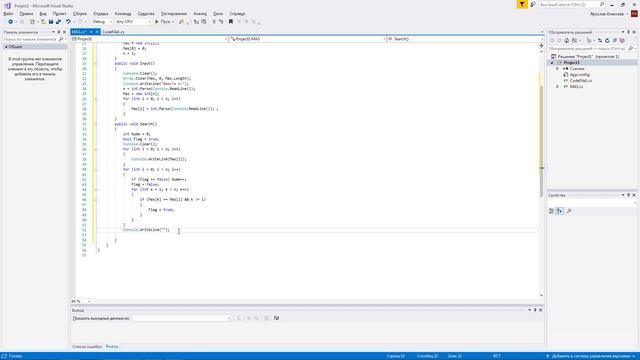The height and width of the screenshot is (360, 640).
Task: Click the Refresh icon in Solution Explorer
Action: coord(607,40)
